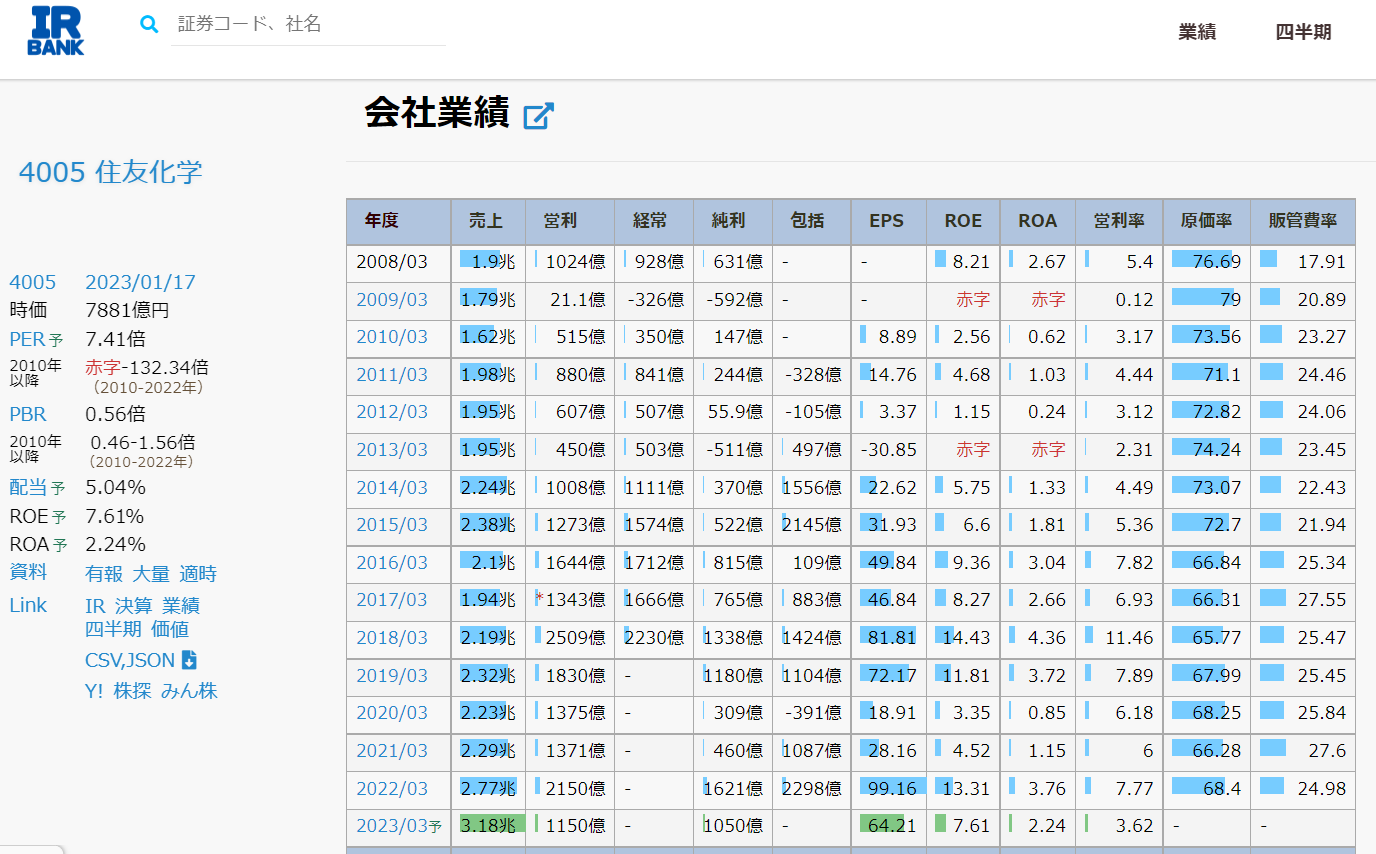Open the 2013/03 fiscal year link
The image size is (1376, 854).
392,450
